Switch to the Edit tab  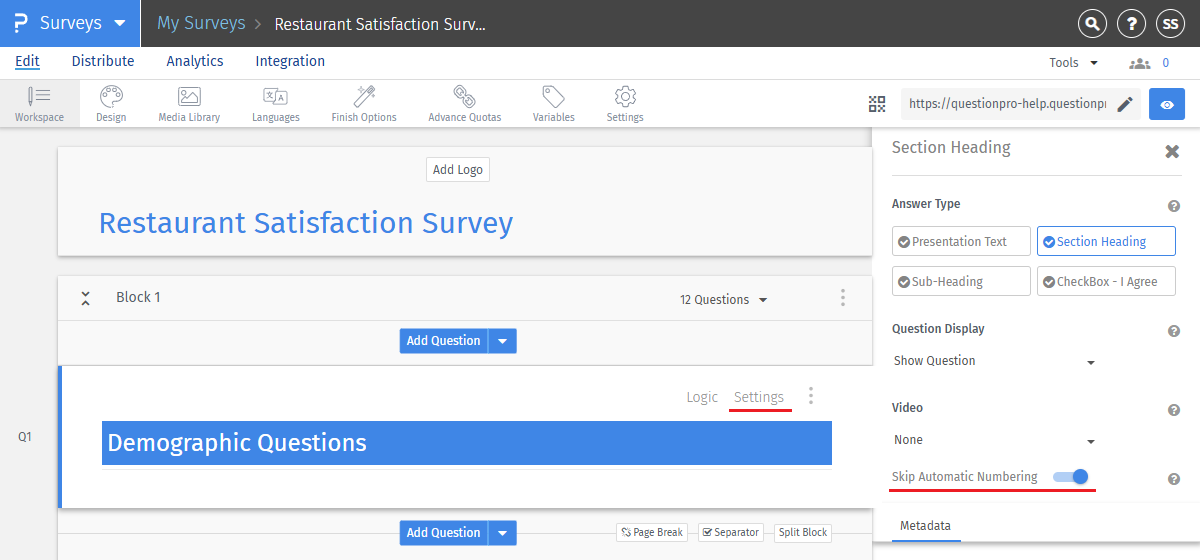tap(27, 61)
